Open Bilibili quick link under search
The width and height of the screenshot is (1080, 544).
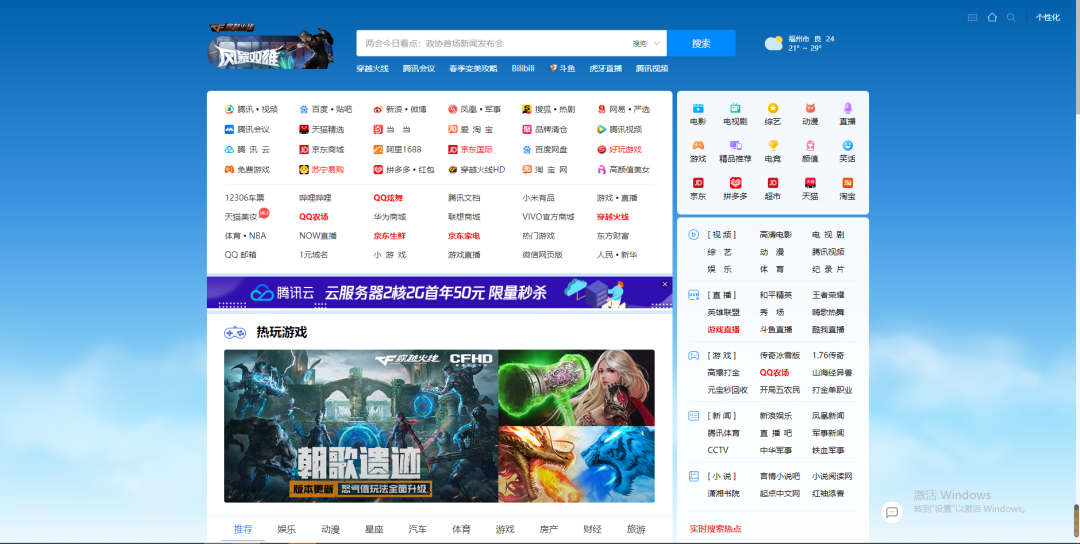click(523, 68)
